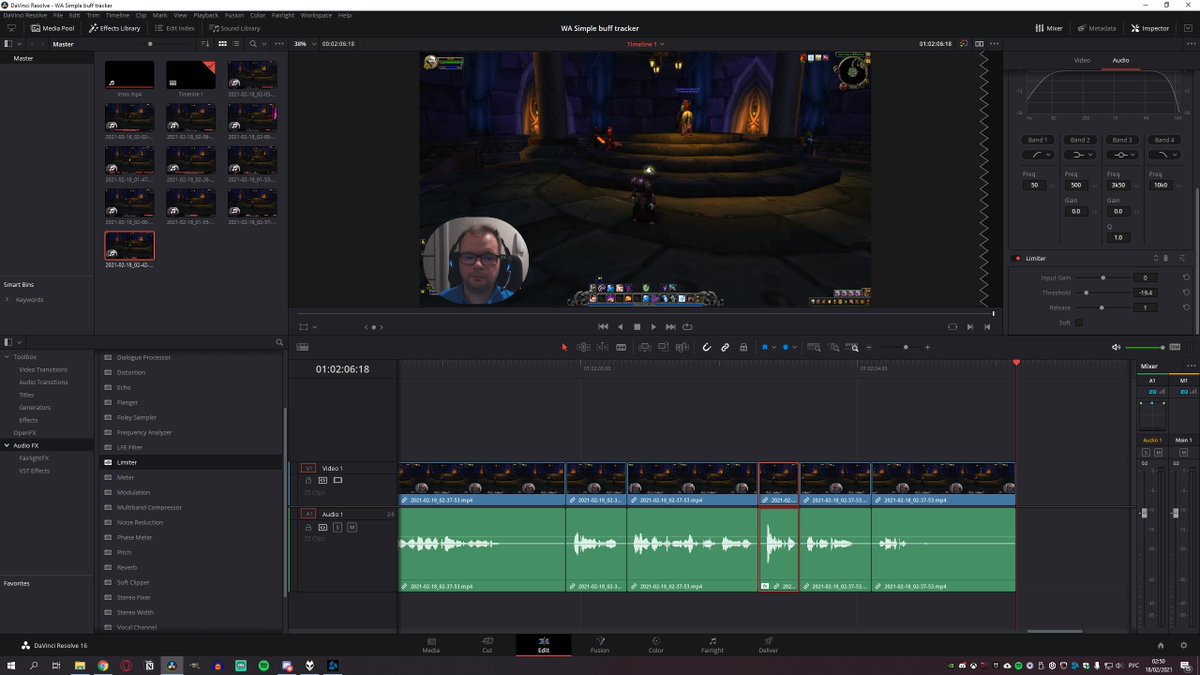Screen dimensions: 1200x675
Task: Show the Metadata panel
Action: [1097, 28]
